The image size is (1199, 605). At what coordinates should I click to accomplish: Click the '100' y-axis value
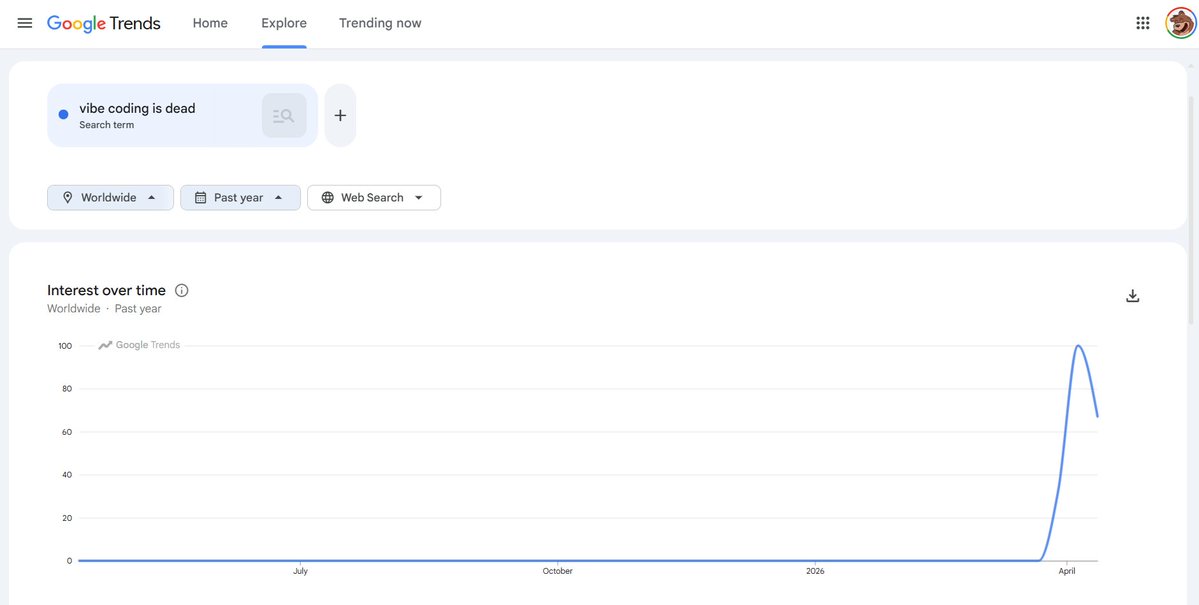pyautogui.click(x=65, y=346)
